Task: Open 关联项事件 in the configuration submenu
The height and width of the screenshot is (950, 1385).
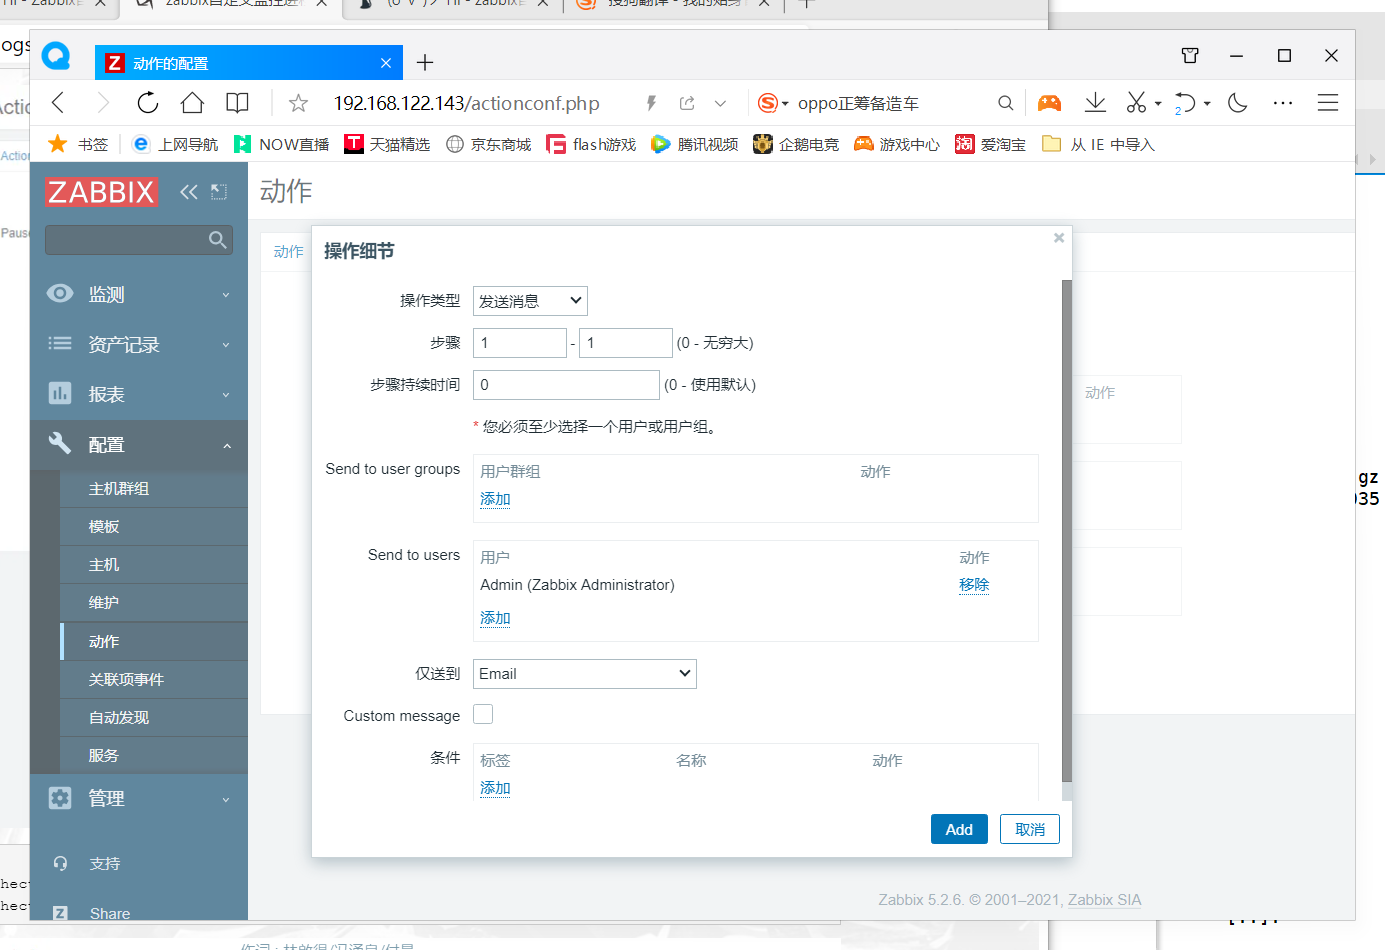Action: click(x=154, y=680)
